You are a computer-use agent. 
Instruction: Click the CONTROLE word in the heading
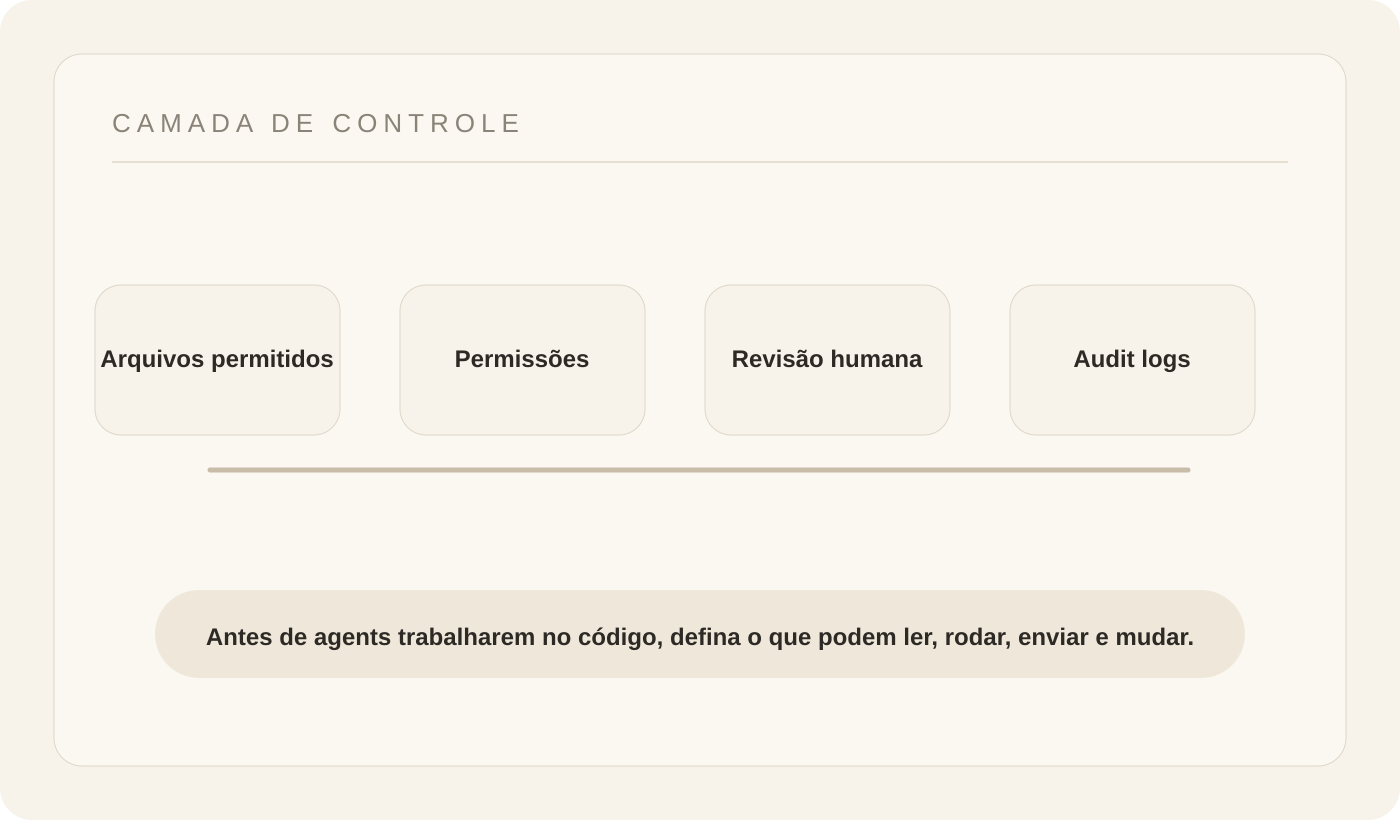[x=427, y=123]
